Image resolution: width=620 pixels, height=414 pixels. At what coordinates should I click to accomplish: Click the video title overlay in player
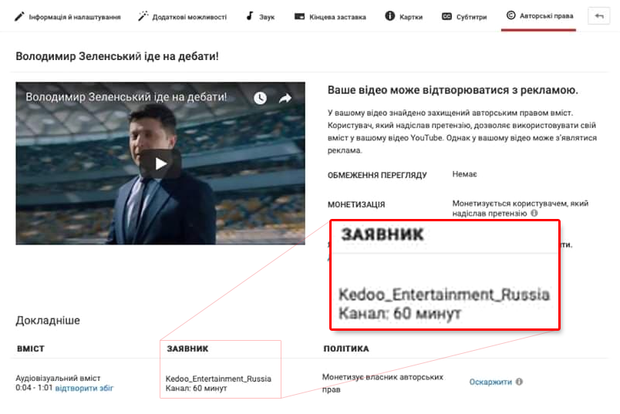coord(126,99)
